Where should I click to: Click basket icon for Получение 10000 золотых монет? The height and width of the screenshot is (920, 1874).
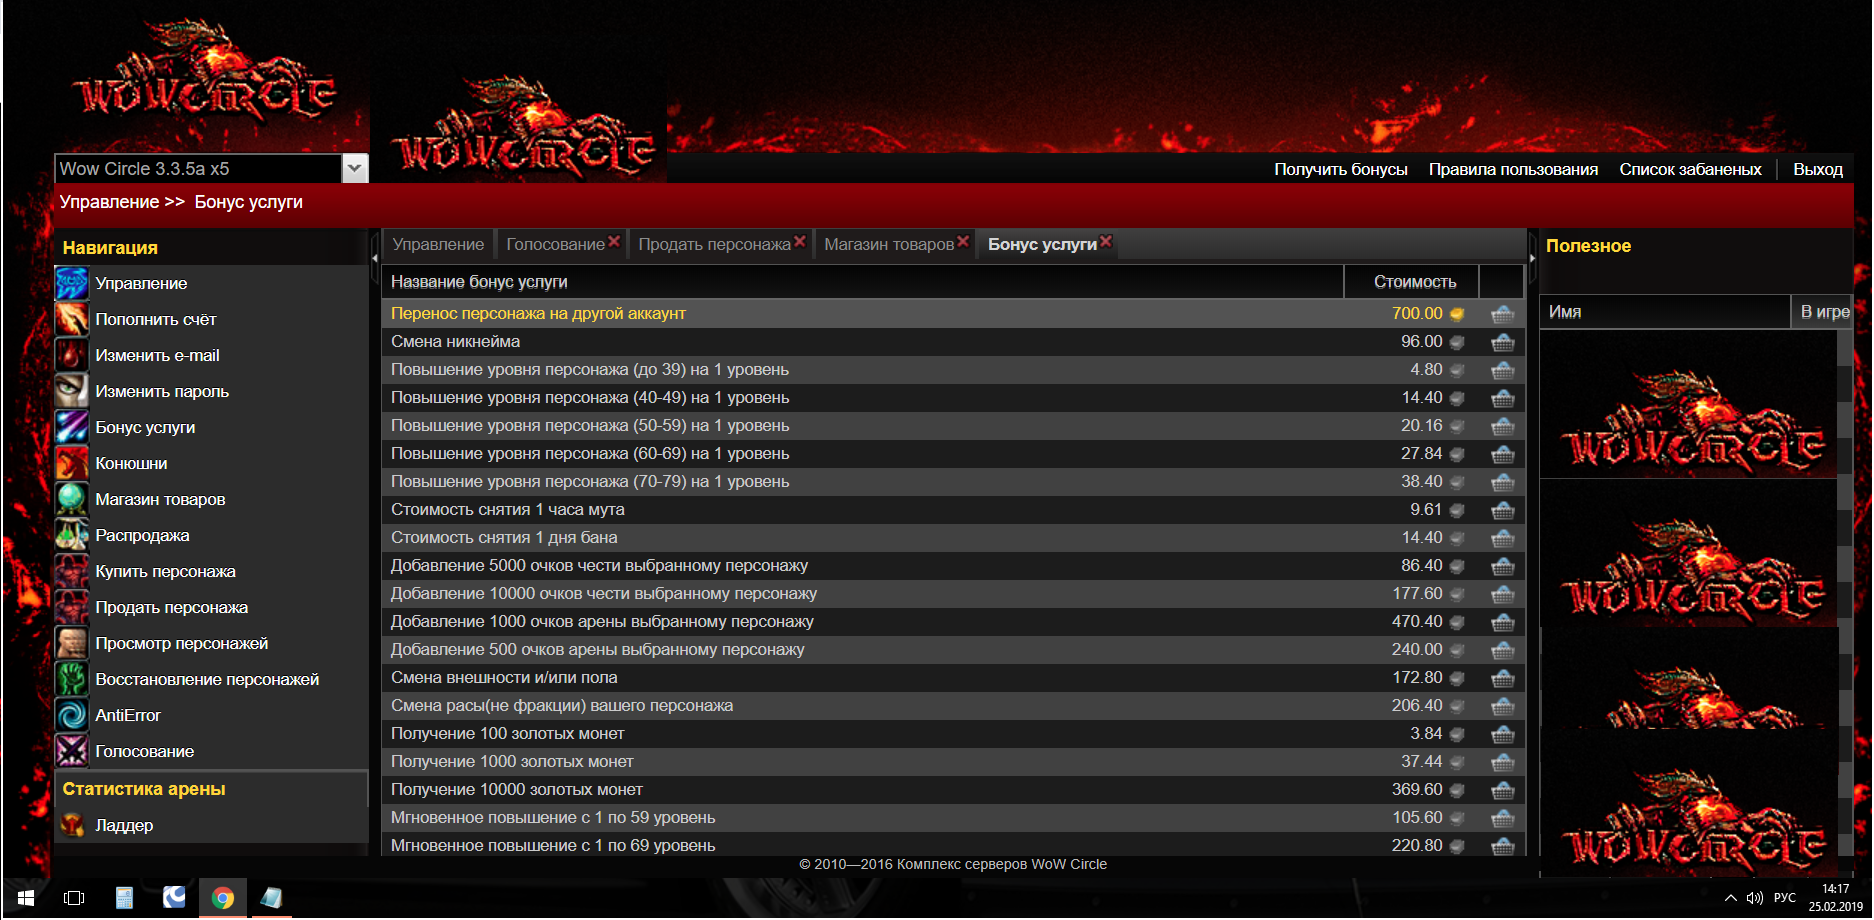1502,790
